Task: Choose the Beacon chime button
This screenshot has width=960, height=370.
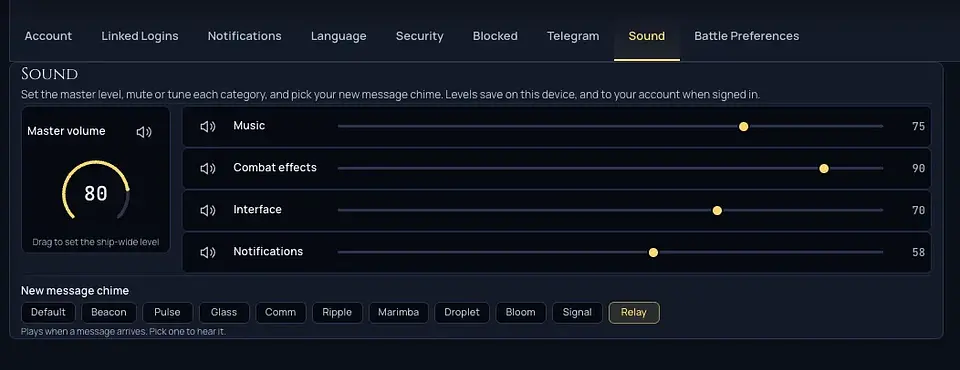Action: [109, 312]
